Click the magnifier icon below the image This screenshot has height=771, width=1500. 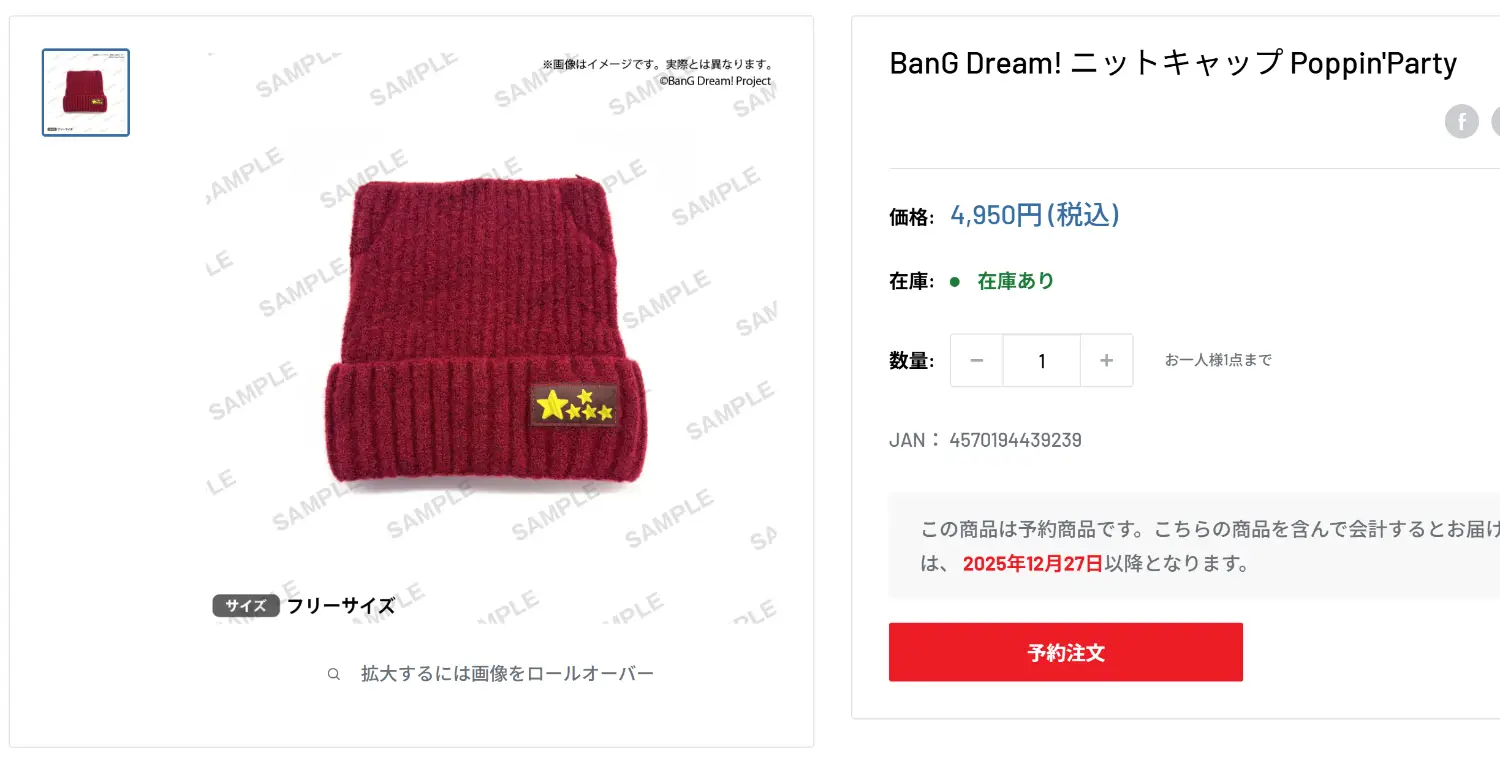tap(334, 674)
